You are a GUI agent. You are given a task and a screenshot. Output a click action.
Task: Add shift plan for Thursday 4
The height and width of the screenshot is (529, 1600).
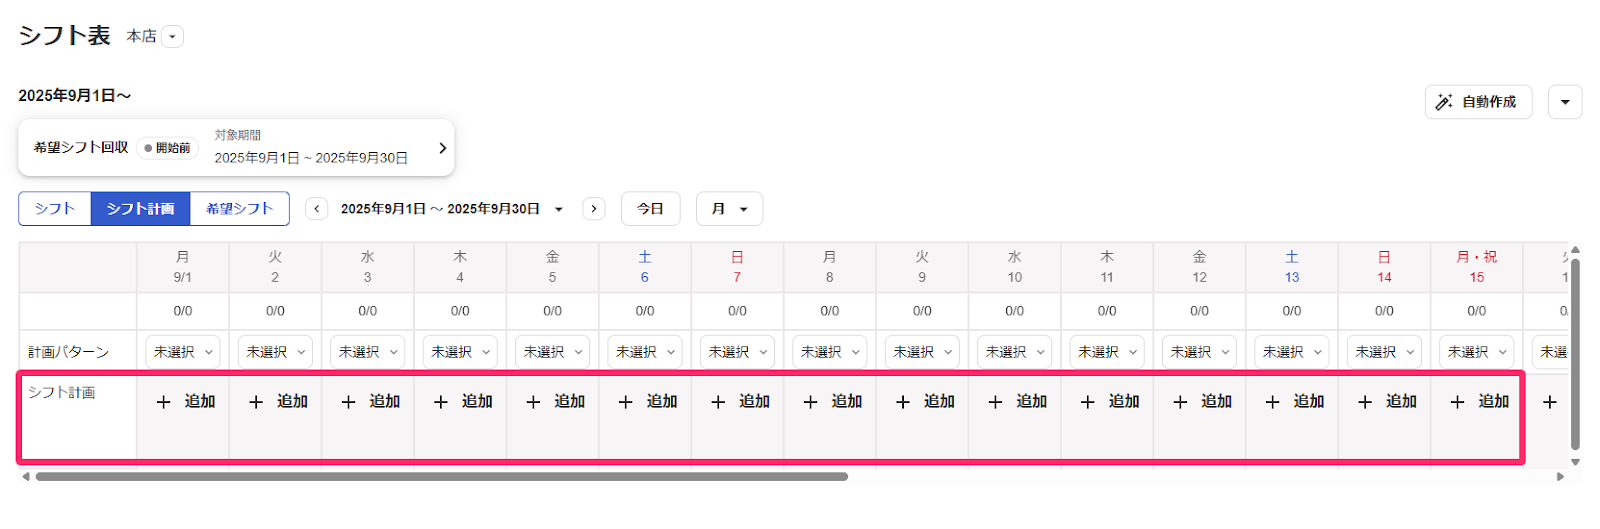tap(462, 402)
